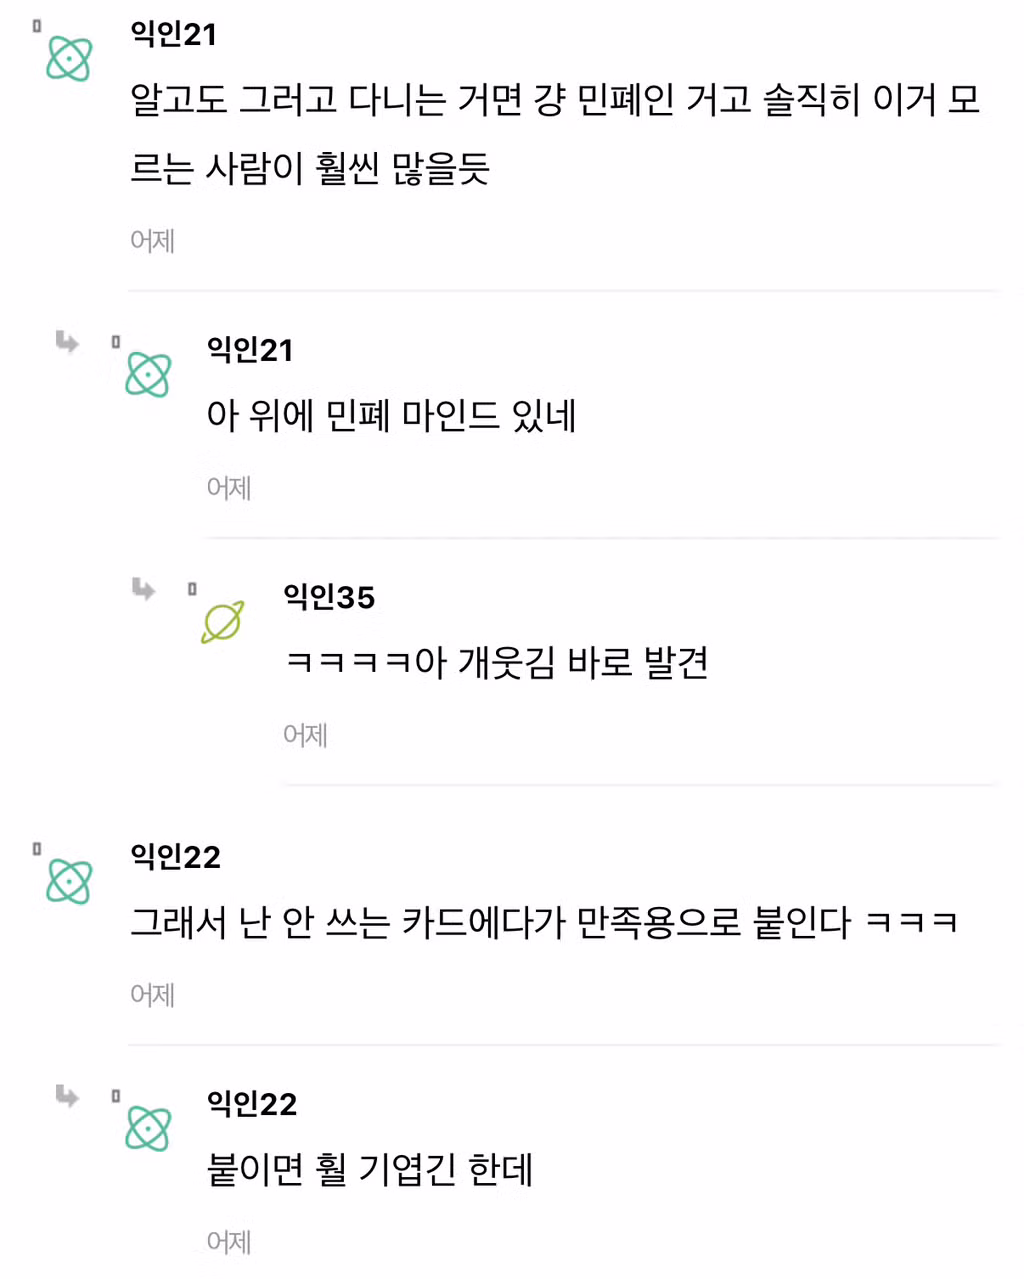Toggle the block marker on 익인35's reply
1024x1279 pixels.
(191, 588)
